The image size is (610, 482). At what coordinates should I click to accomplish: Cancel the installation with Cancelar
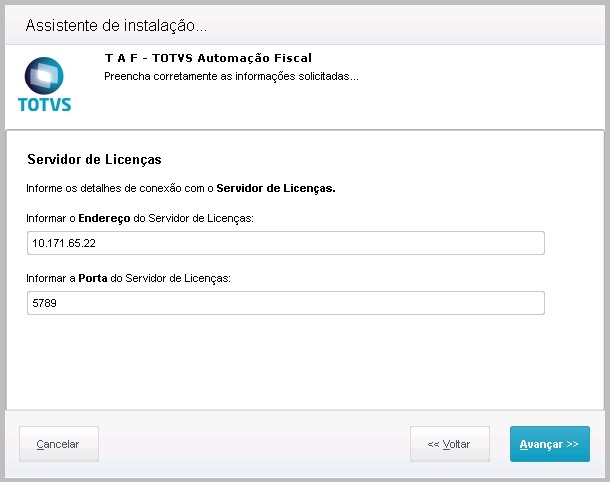pyautogui.click(x=59, y=444)
